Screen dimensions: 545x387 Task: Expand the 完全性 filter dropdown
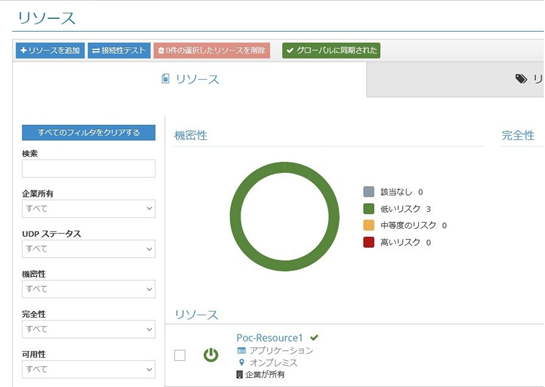pos(89,329)
